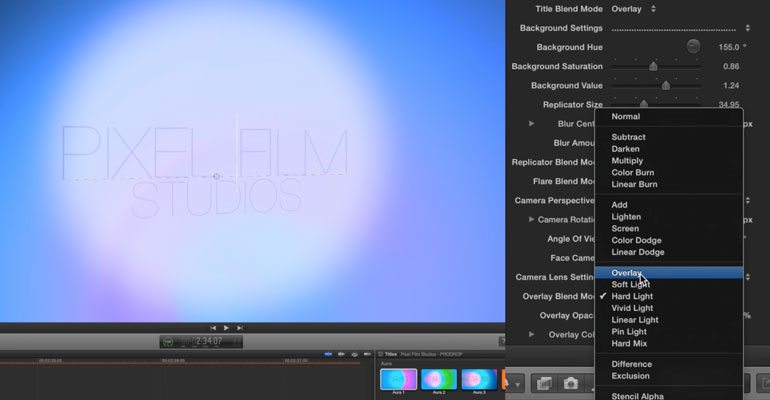Open the Camera Perspective popup arrows

747,200
